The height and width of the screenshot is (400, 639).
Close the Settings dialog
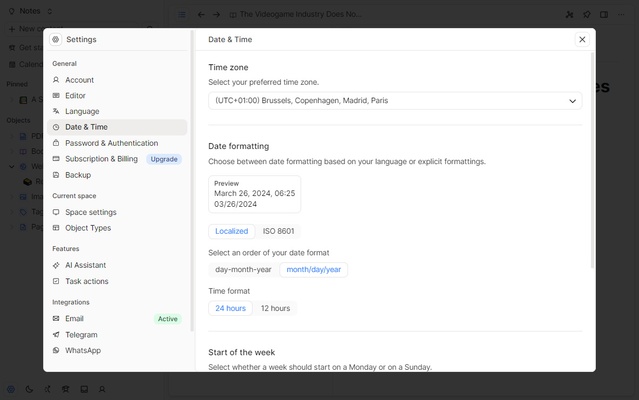coord(582,40)
